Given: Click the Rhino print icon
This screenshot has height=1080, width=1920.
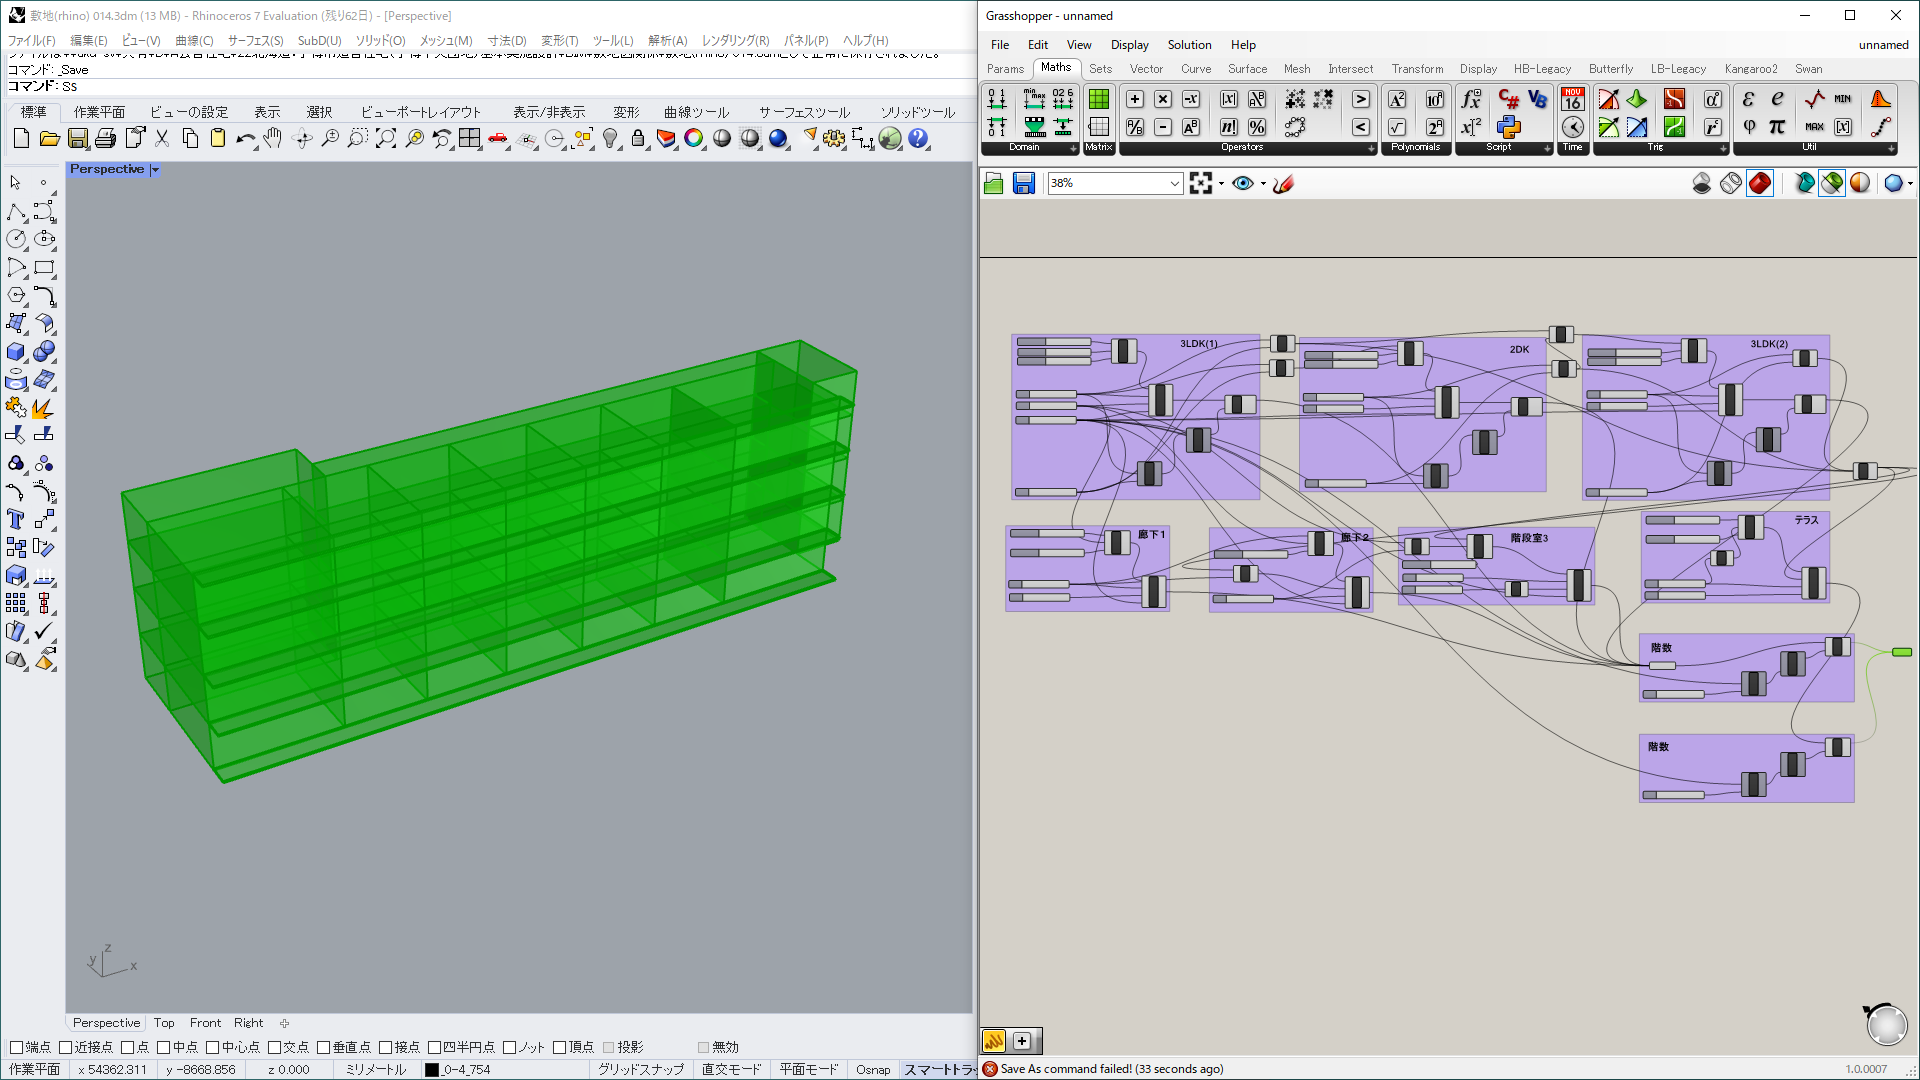Looking at the screenshot, I should 106,139.
